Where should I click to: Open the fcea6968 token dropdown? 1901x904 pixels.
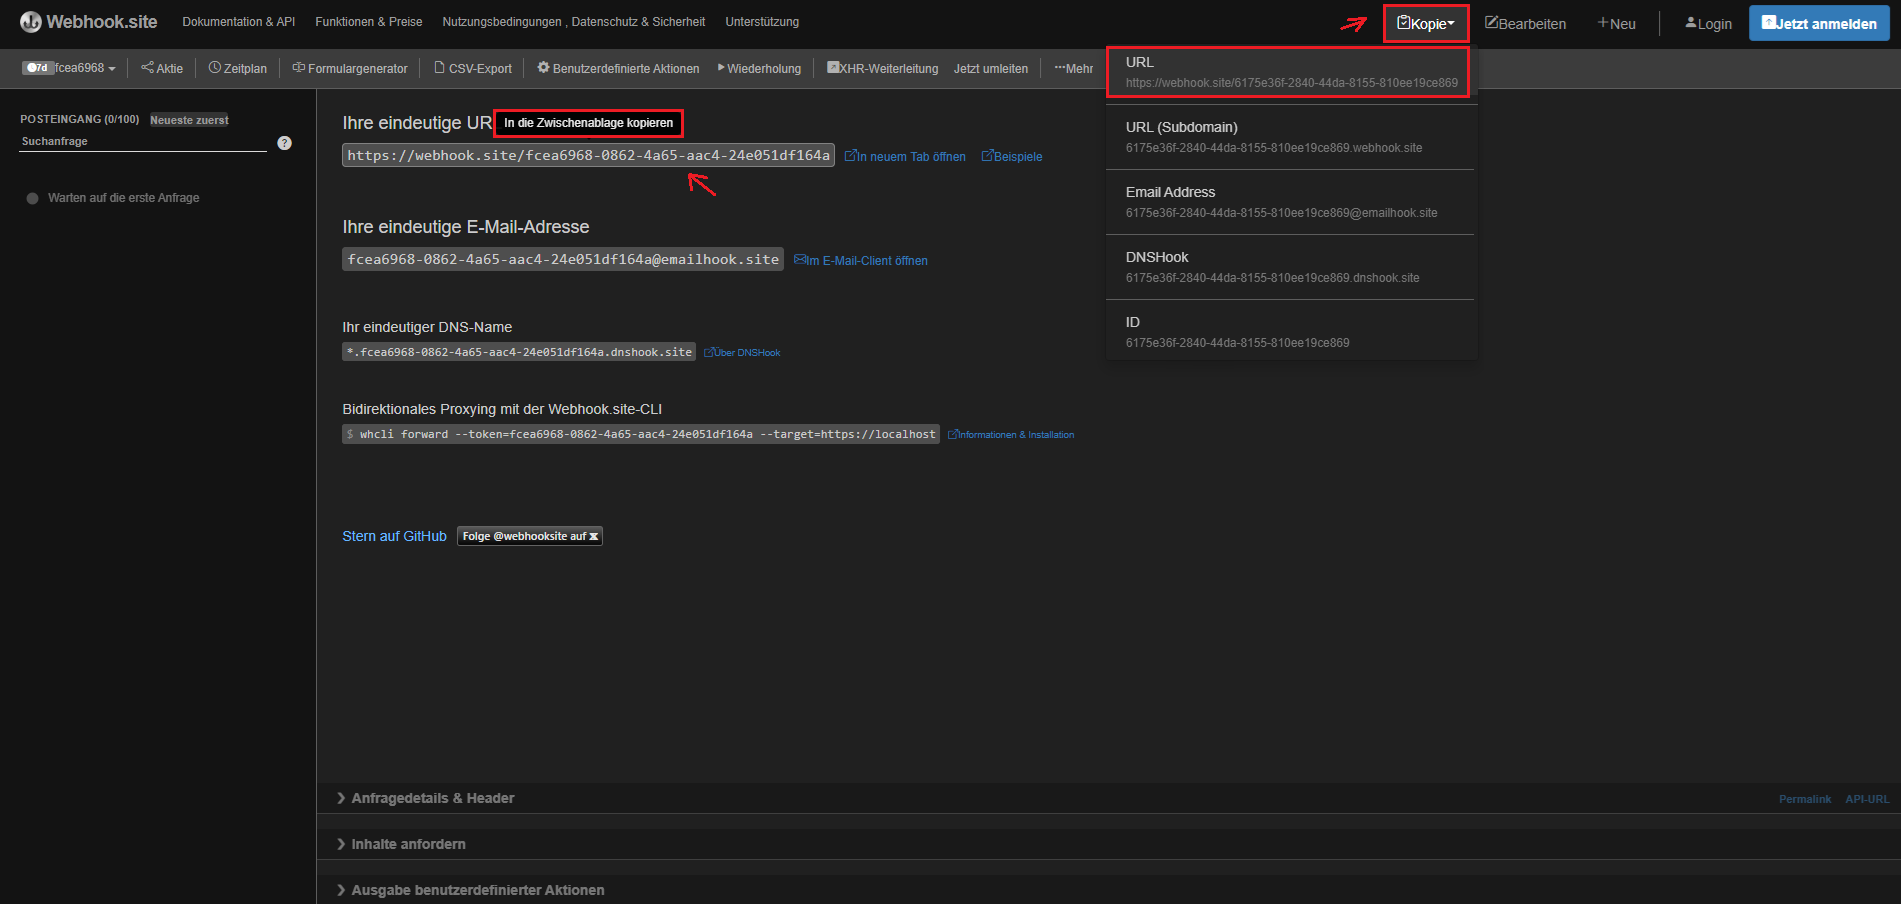[70, 68]
